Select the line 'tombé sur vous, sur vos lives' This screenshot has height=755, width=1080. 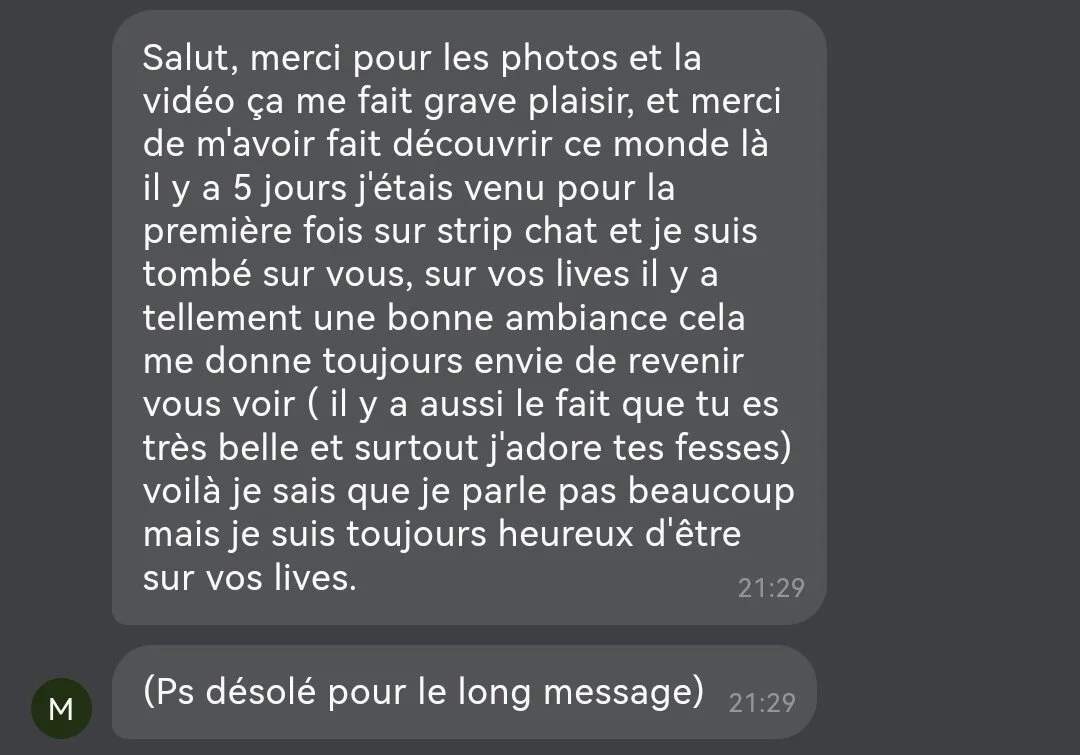click(430, 274)
